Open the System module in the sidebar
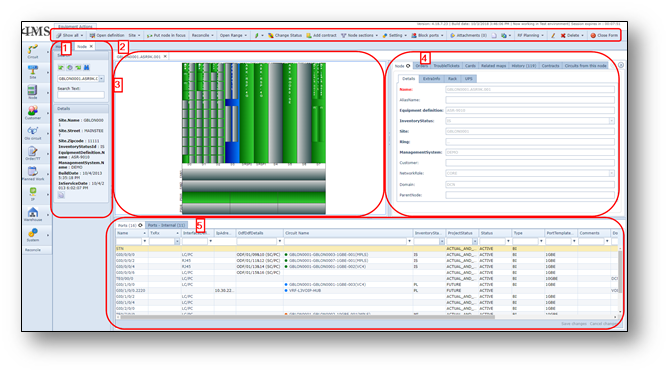 click(x=33, y=235)
